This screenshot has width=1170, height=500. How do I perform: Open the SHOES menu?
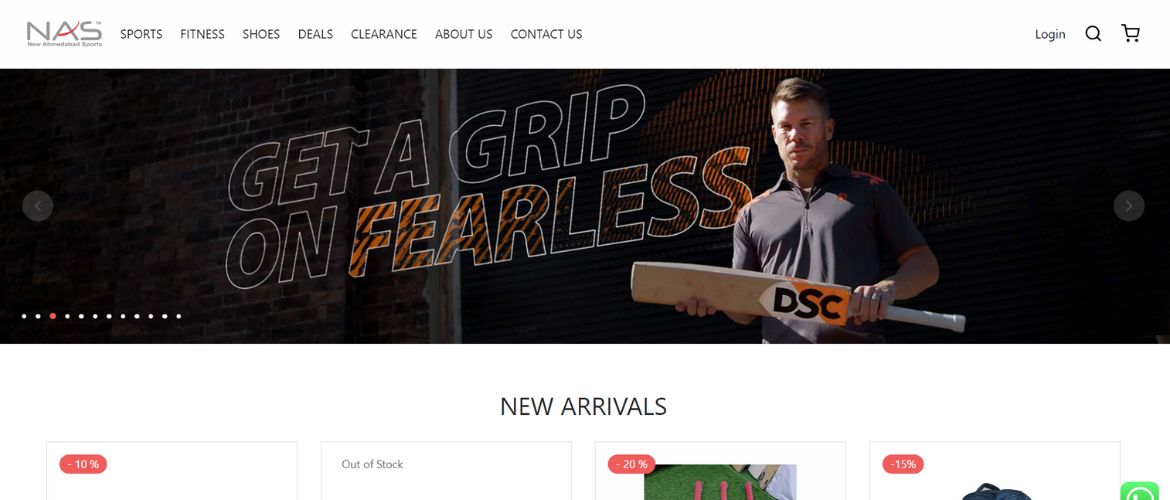[x=261, y=34]
